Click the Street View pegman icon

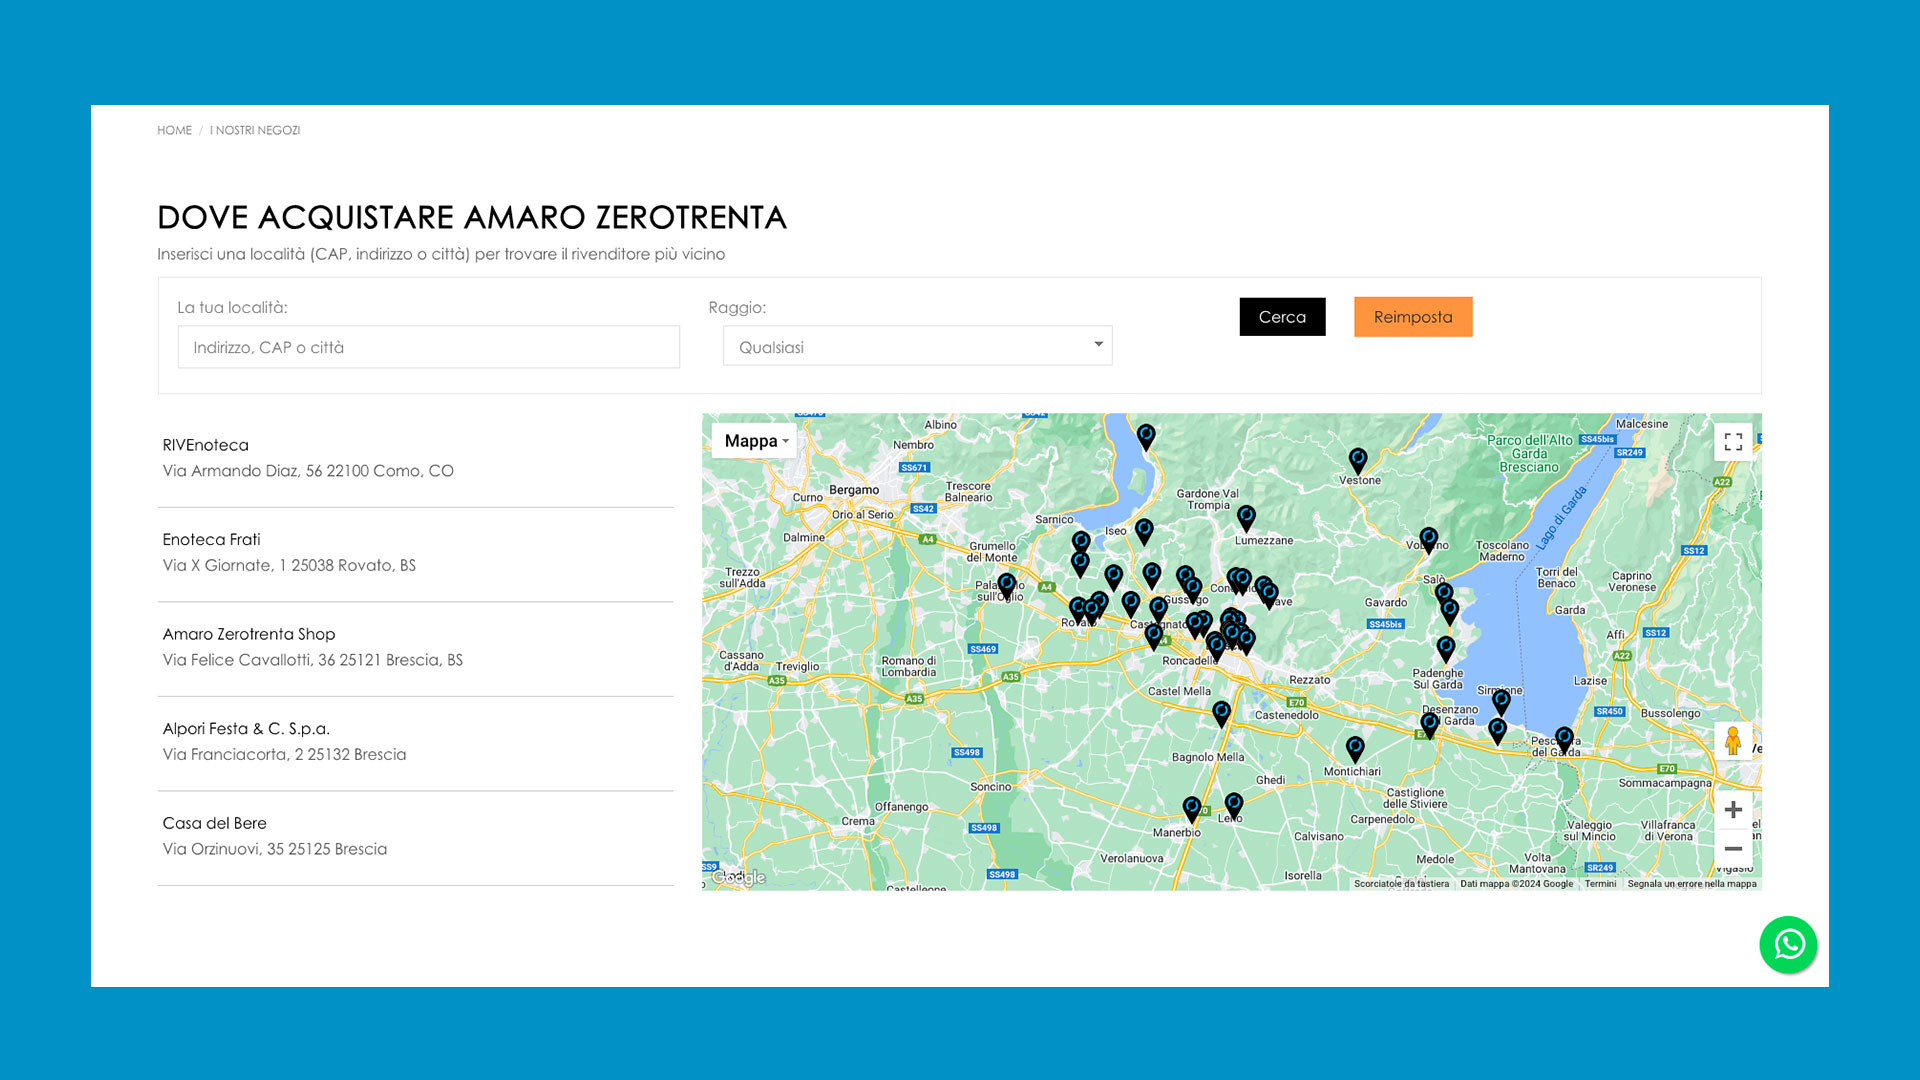(1733, 741)
